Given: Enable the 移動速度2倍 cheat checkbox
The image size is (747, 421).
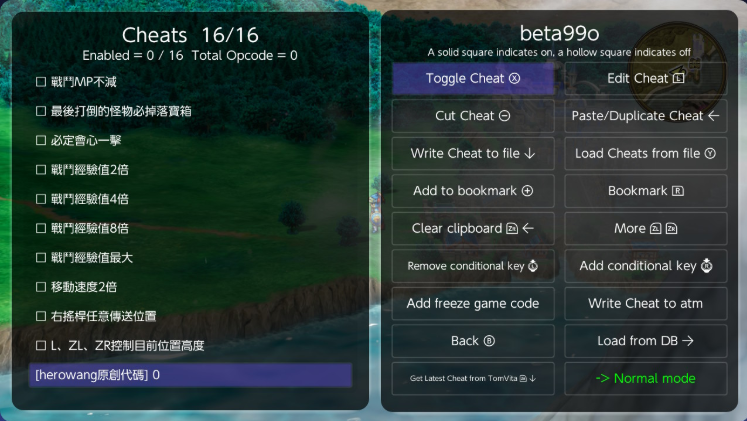Looking at the screenshot, I should click(x=41, y=287).
